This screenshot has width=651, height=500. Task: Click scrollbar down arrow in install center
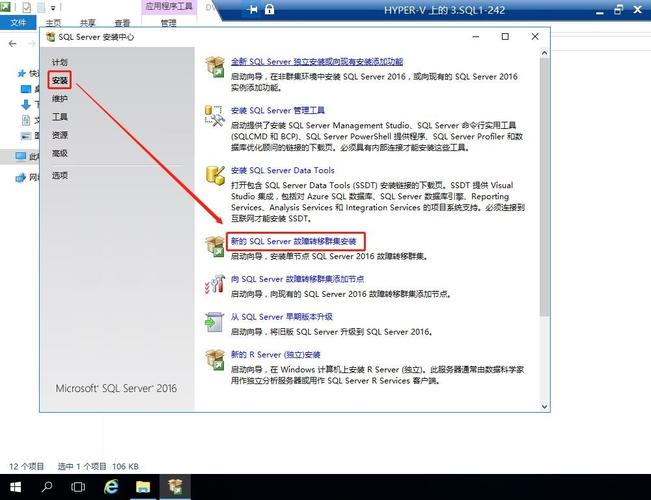[x=544, y=407]
